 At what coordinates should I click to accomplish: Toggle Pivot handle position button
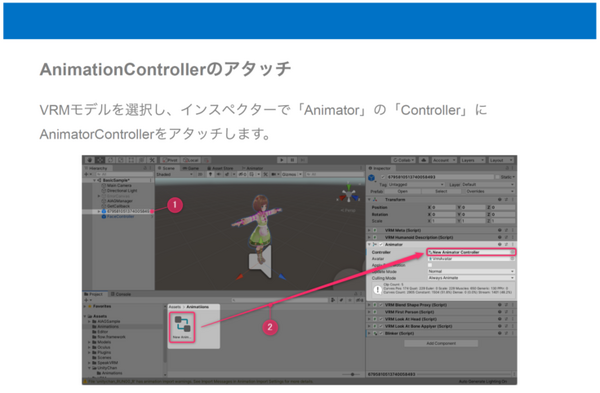(x=170, y=160)
